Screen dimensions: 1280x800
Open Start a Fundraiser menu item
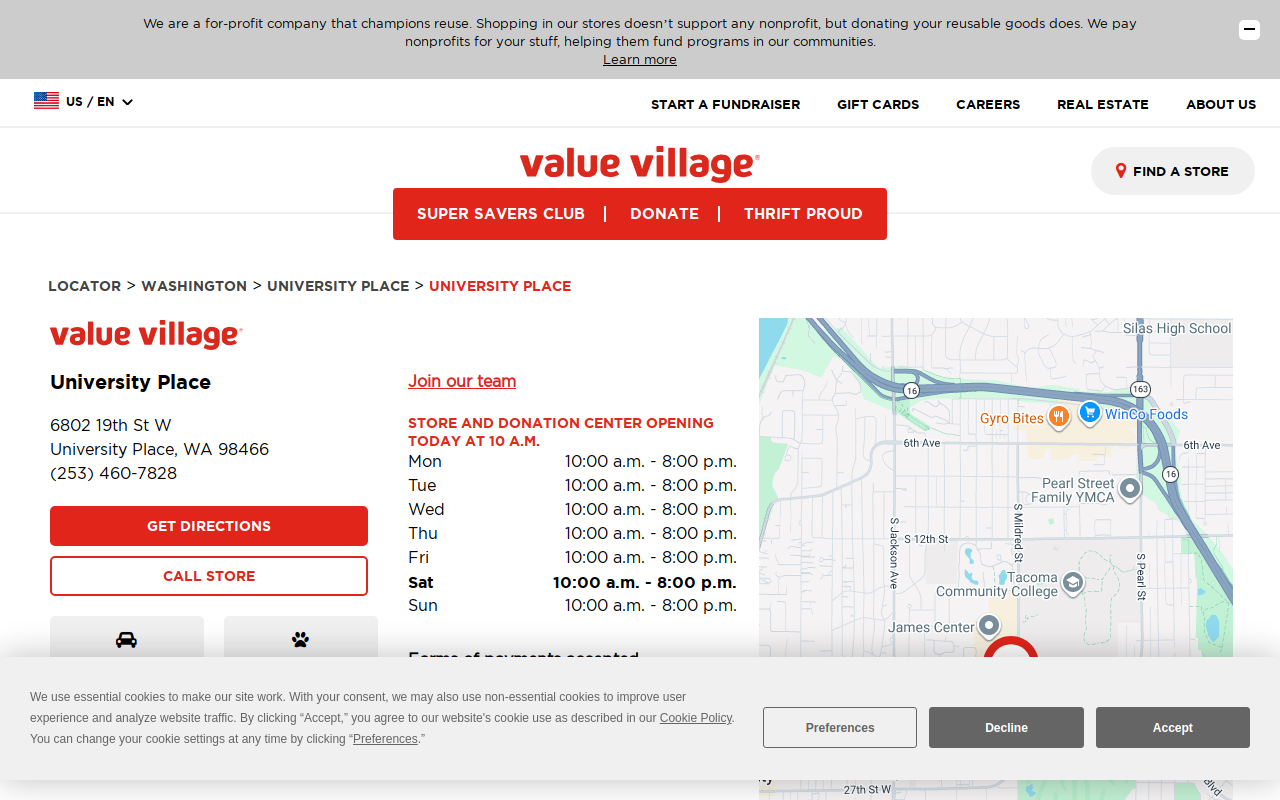click(x=725, y=104)
